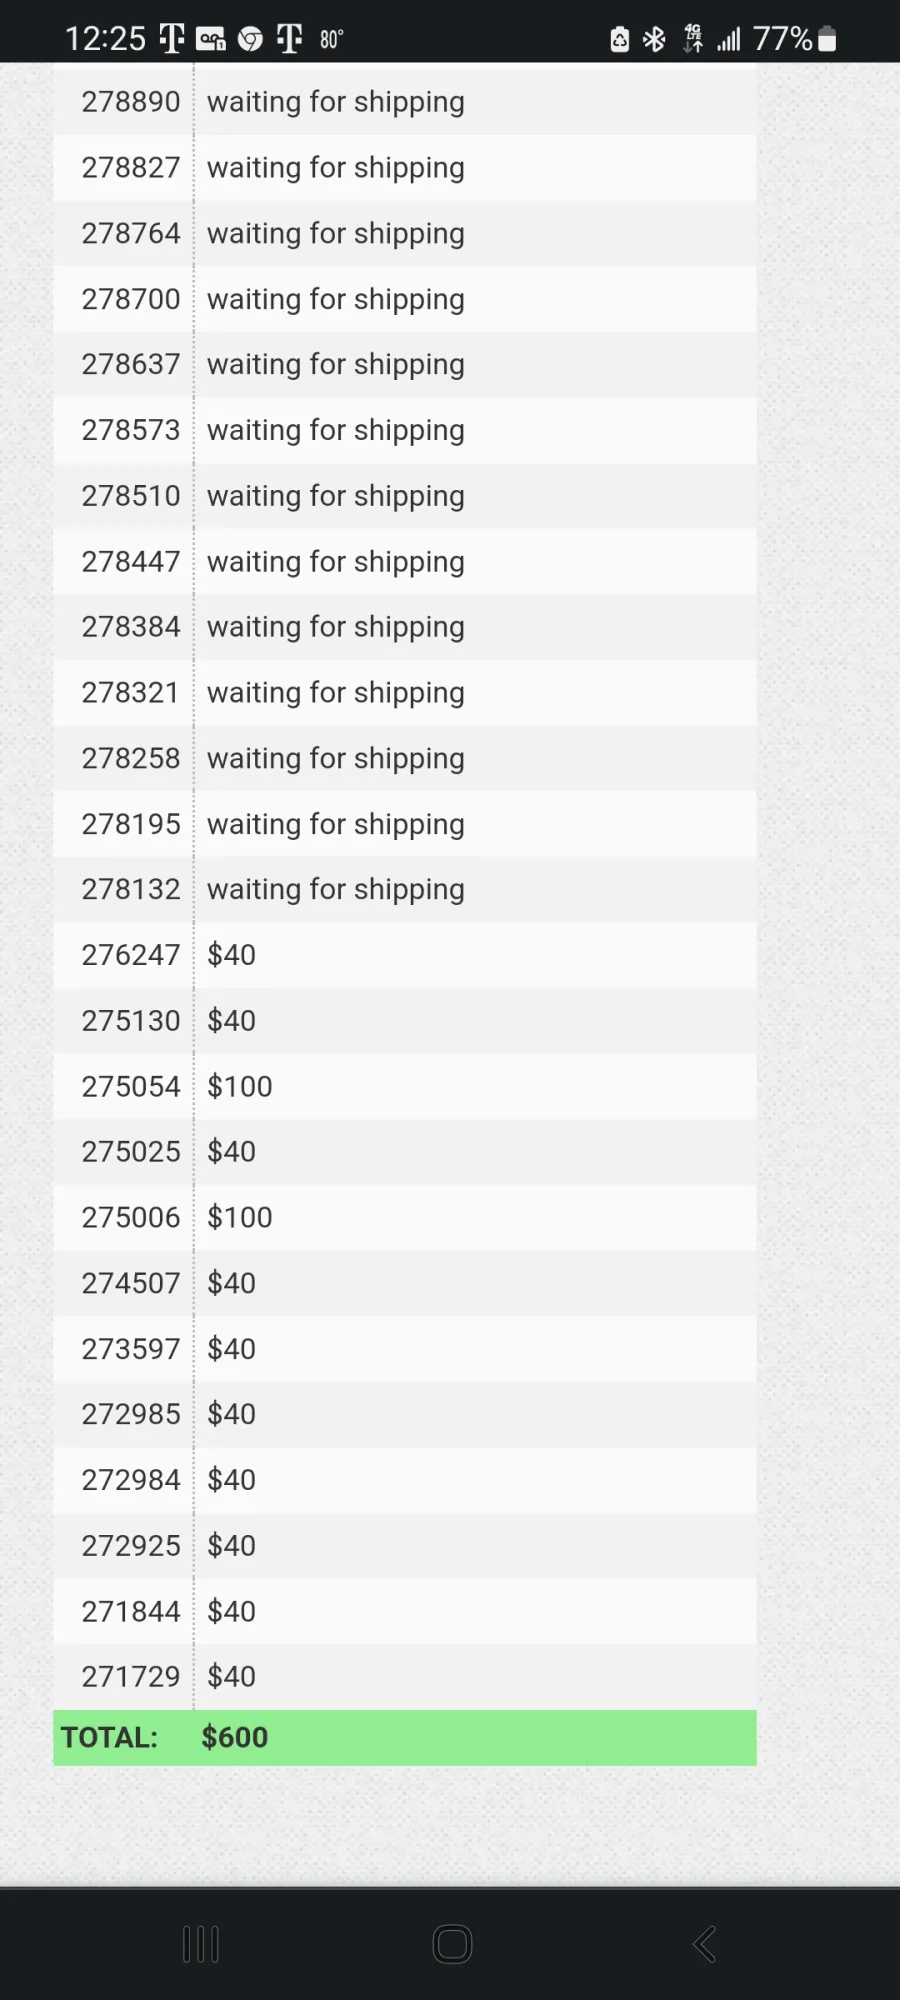Tap the first T-Mobile notification icon
This screenshot has height=2000, width=900.
(172, 39)
